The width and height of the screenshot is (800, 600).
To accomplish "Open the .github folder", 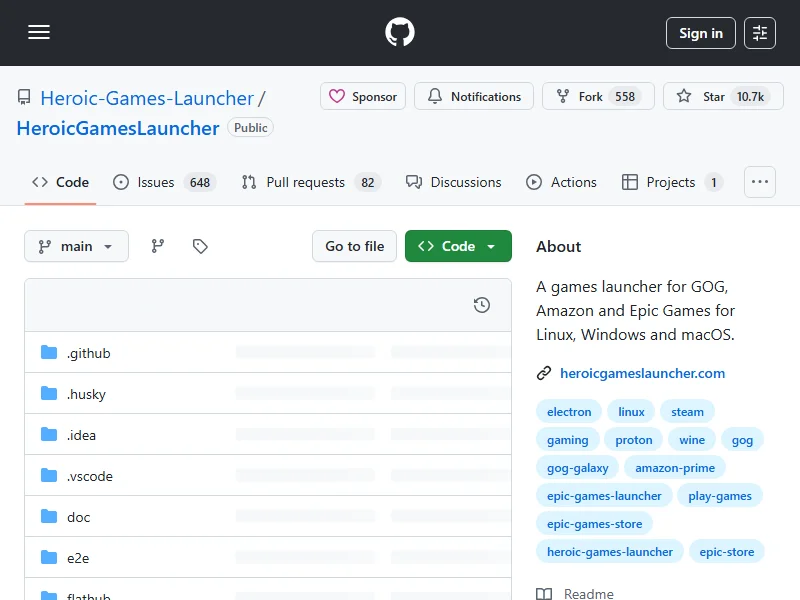I will 88,353.
